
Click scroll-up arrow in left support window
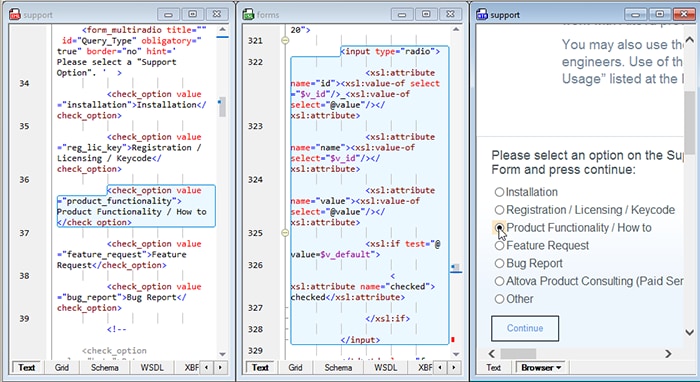click(222, 29)
